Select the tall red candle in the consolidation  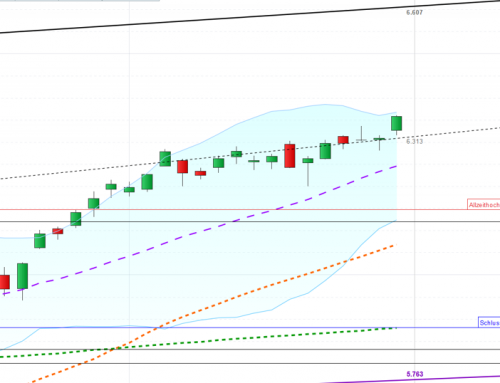point(290,156)
